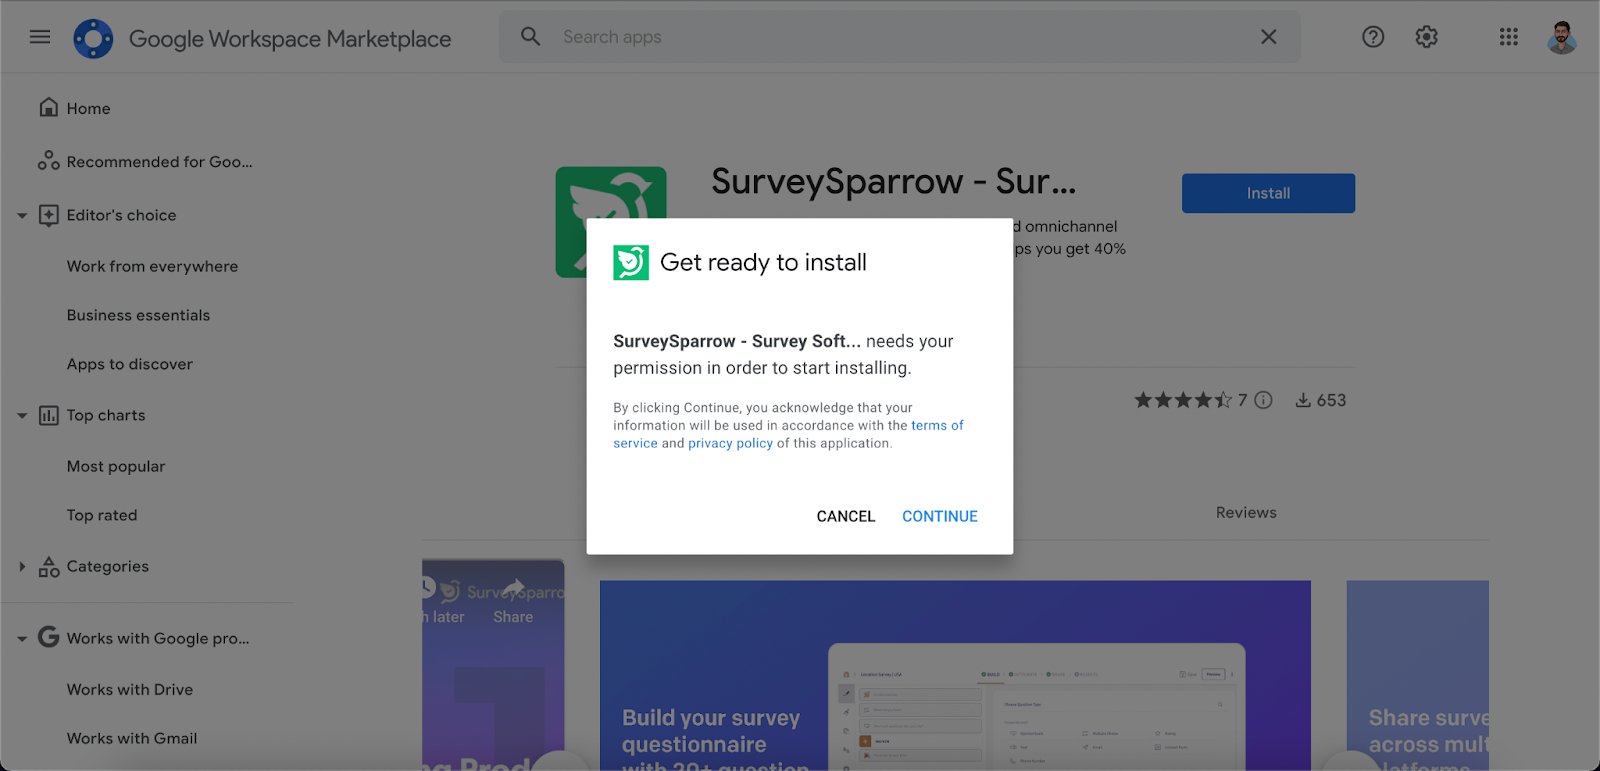This screenshot has width=1600, height=771.
Task: Open the video preview thumbnail with Share
Action: pyautogui.click(x=493, y=665)
